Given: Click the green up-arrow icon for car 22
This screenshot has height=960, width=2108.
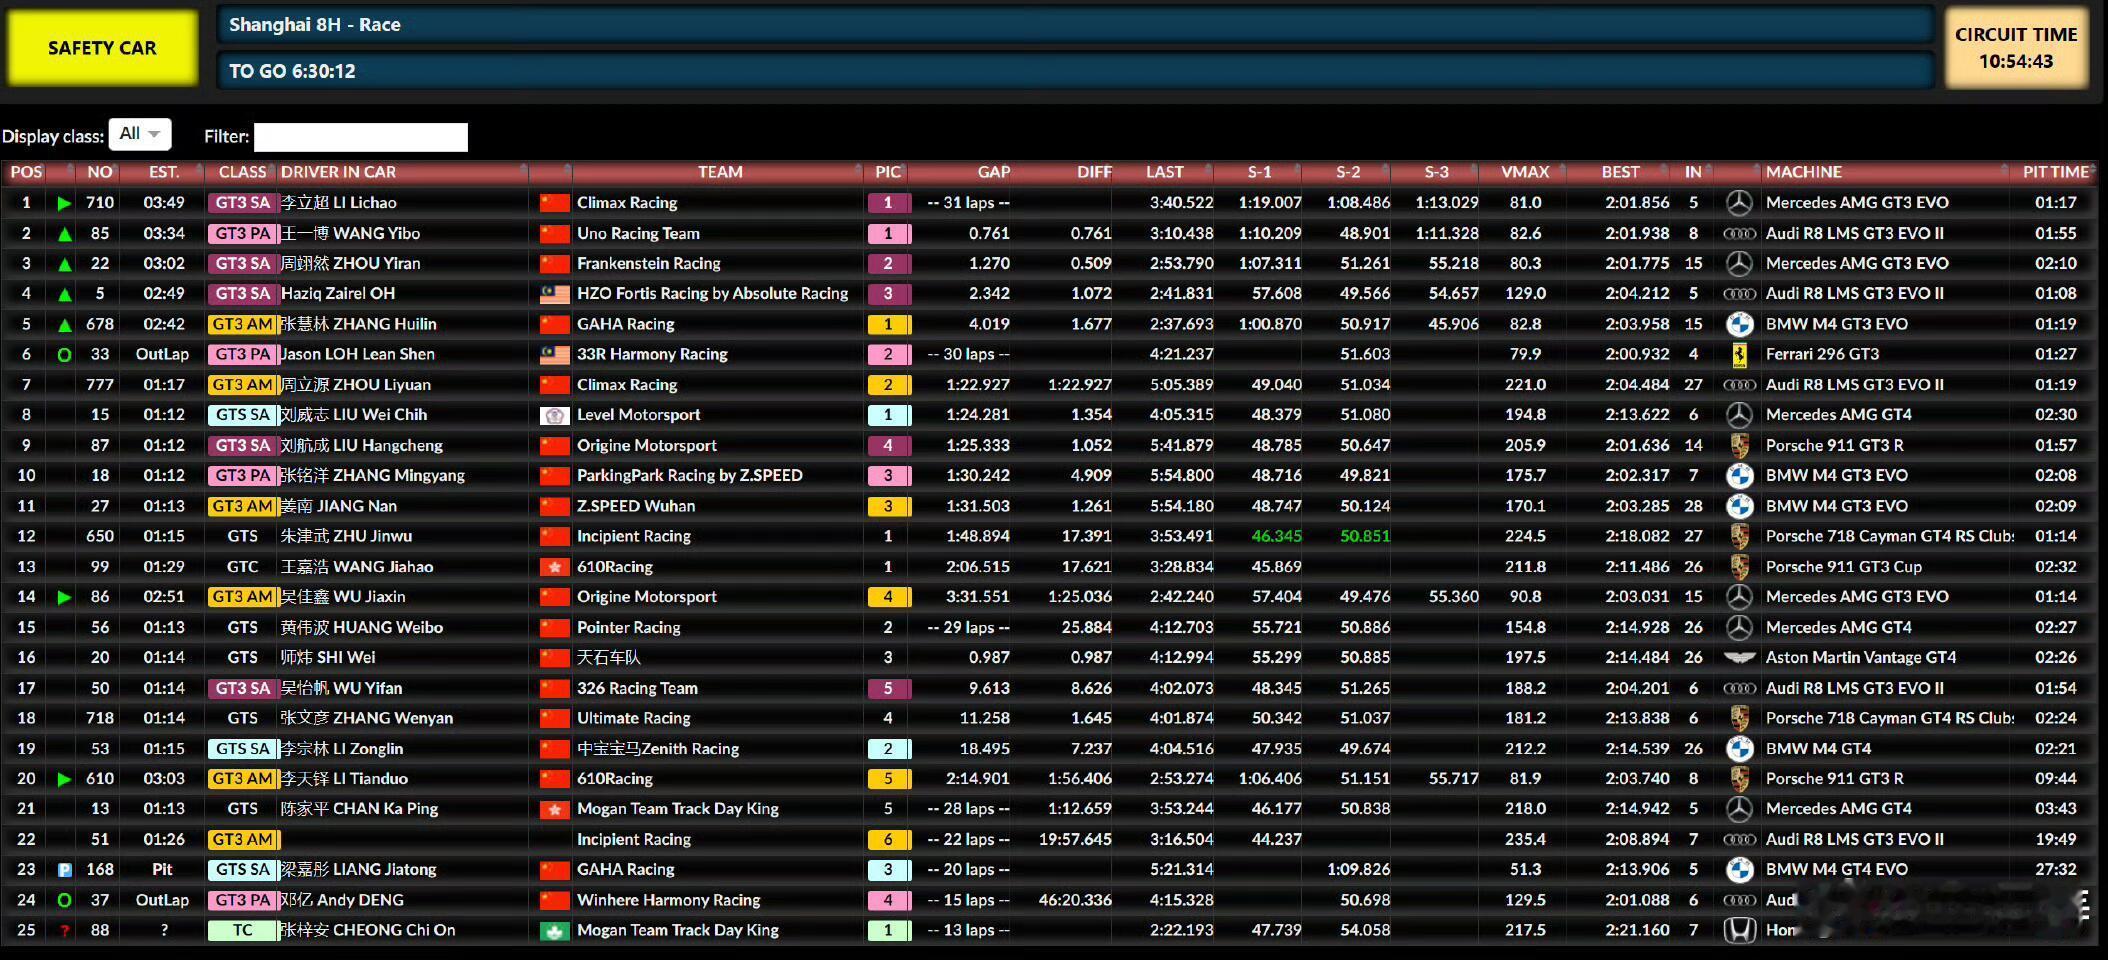Looking at the screenshot, I should (65, 264).
